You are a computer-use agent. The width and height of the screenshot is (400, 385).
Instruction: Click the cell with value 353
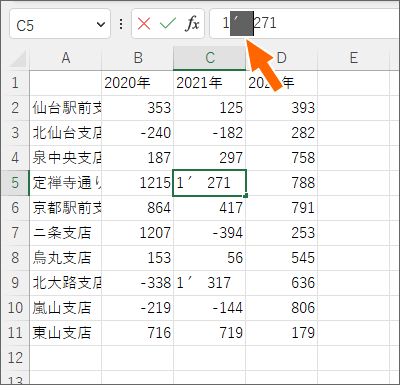[138, 108]
